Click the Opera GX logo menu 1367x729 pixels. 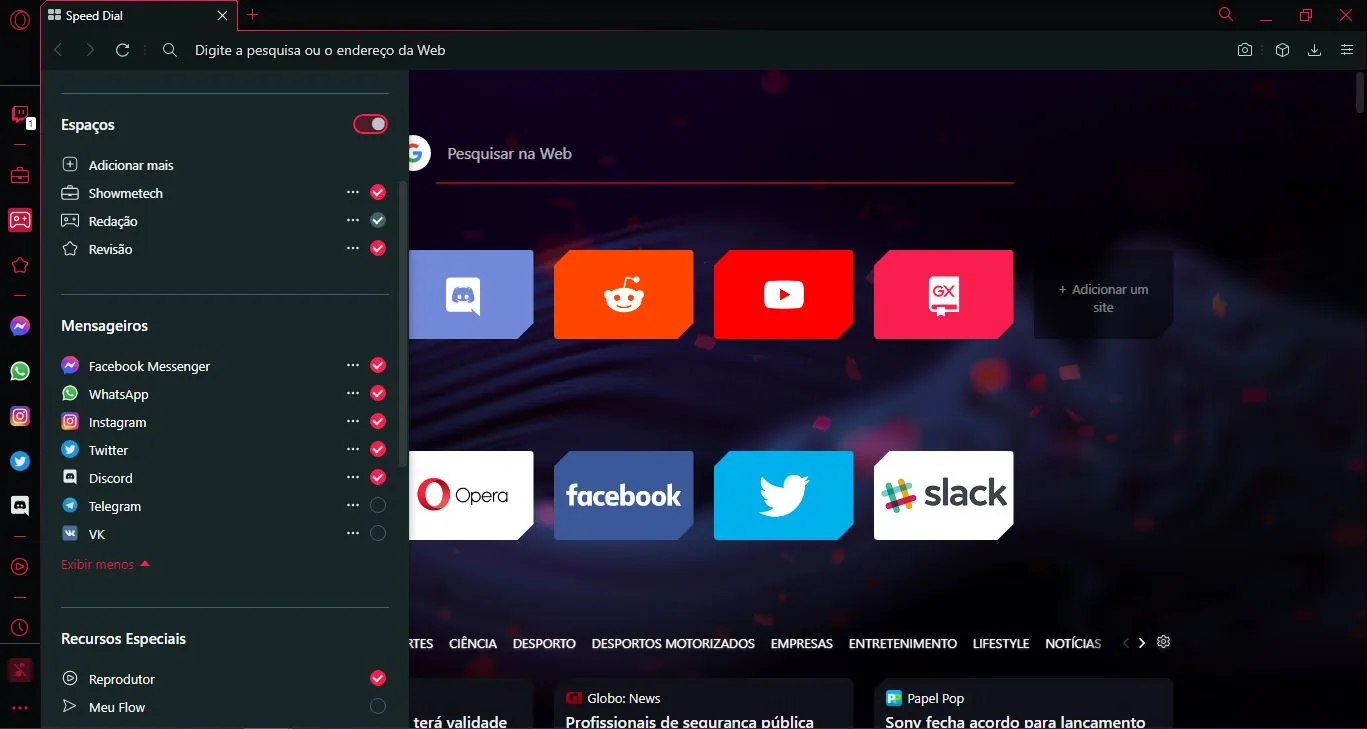click(20, 19)
